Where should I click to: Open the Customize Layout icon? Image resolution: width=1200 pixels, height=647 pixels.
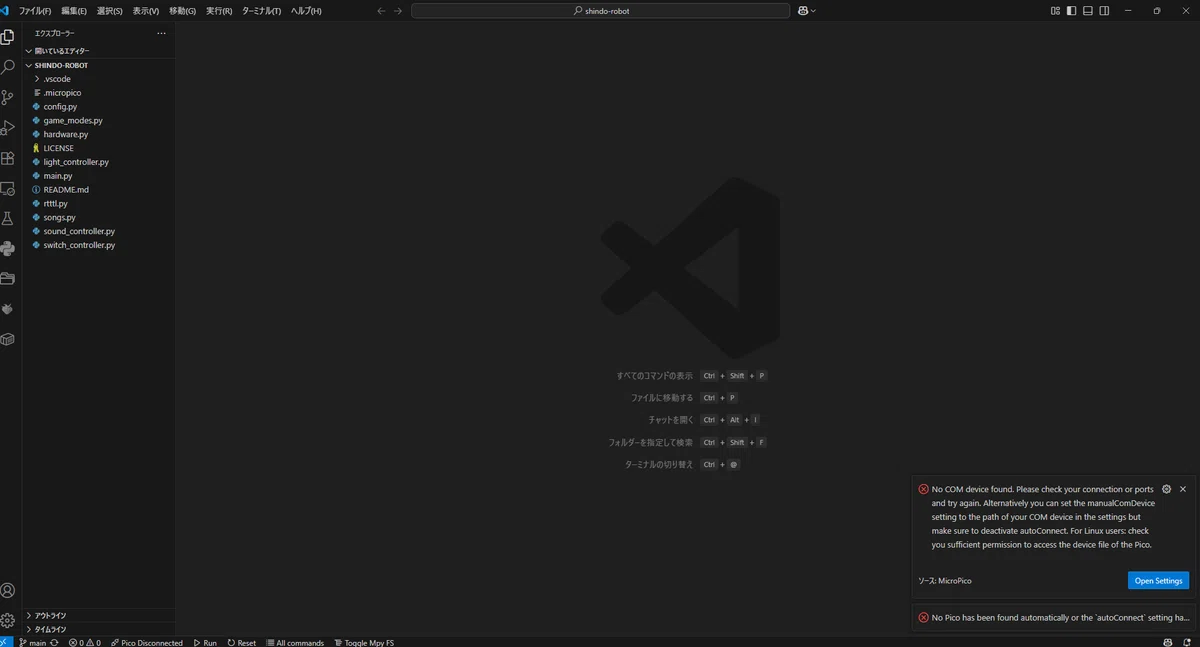(1055, 11)
